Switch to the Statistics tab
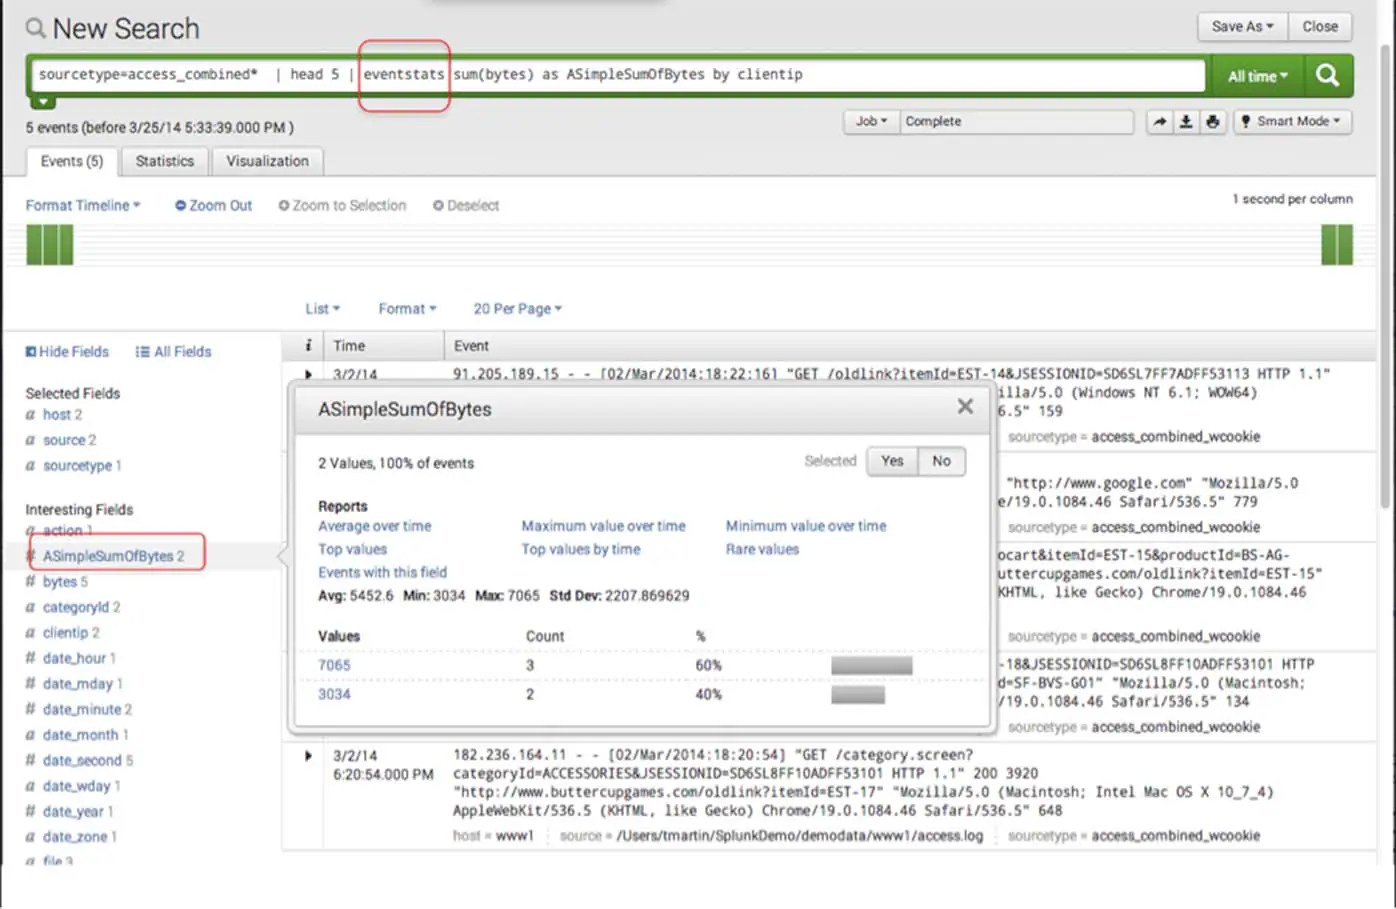The width and height of the screenshot is (1396, 909). pyautogui.click(x=164, y=161)
